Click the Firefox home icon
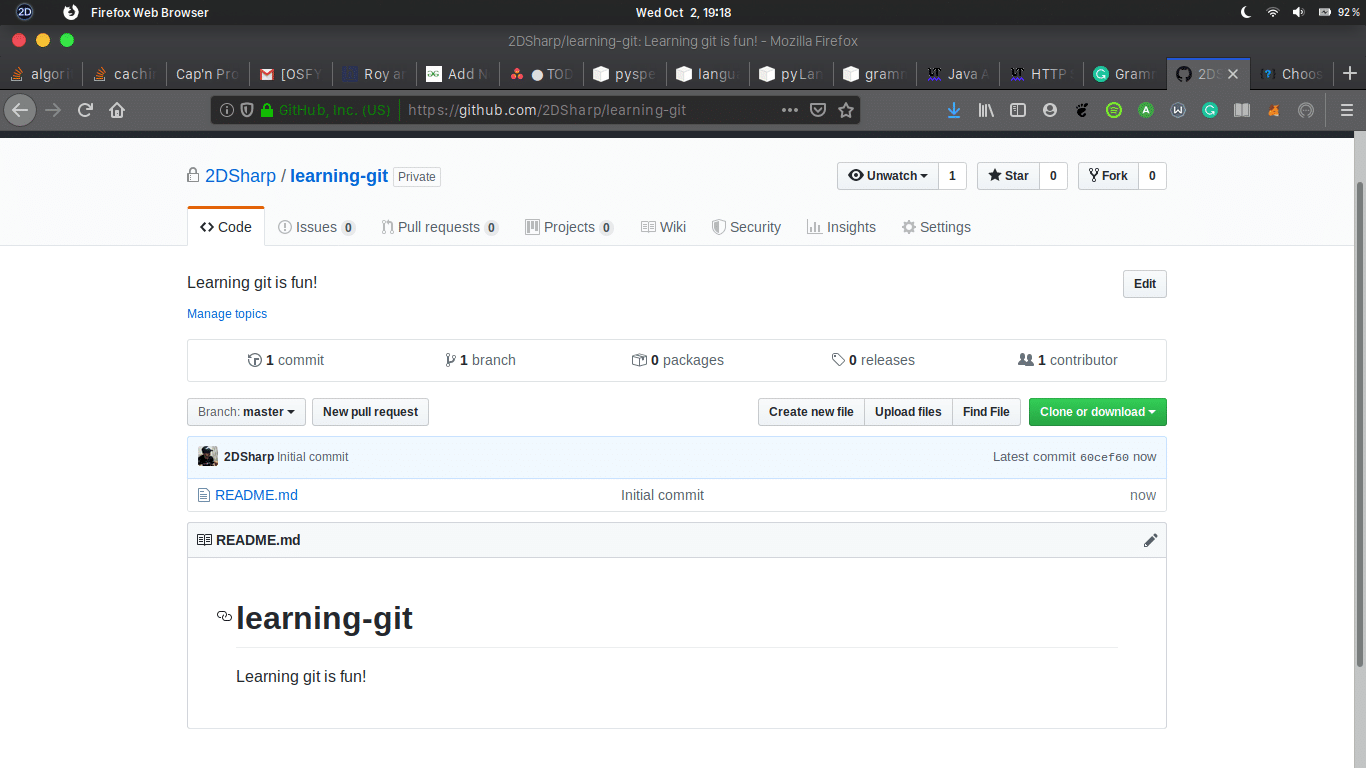1366x768 pixels. (117, 110)
